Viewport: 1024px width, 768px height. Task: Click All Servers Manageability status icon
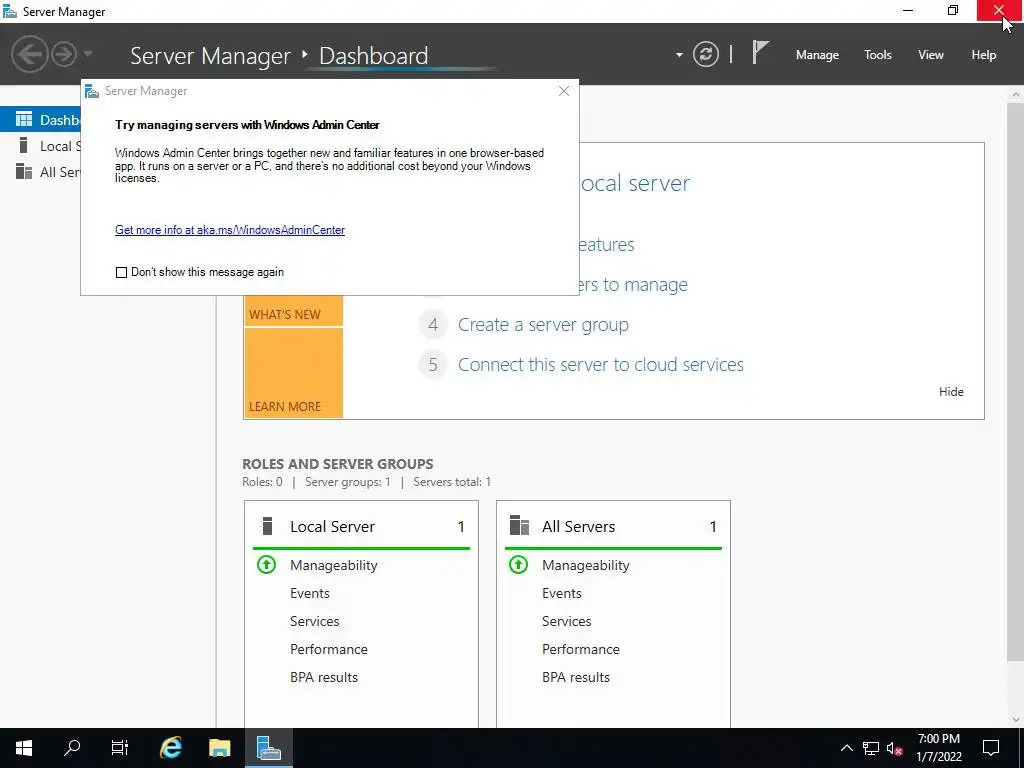click(x=519, y=565)
